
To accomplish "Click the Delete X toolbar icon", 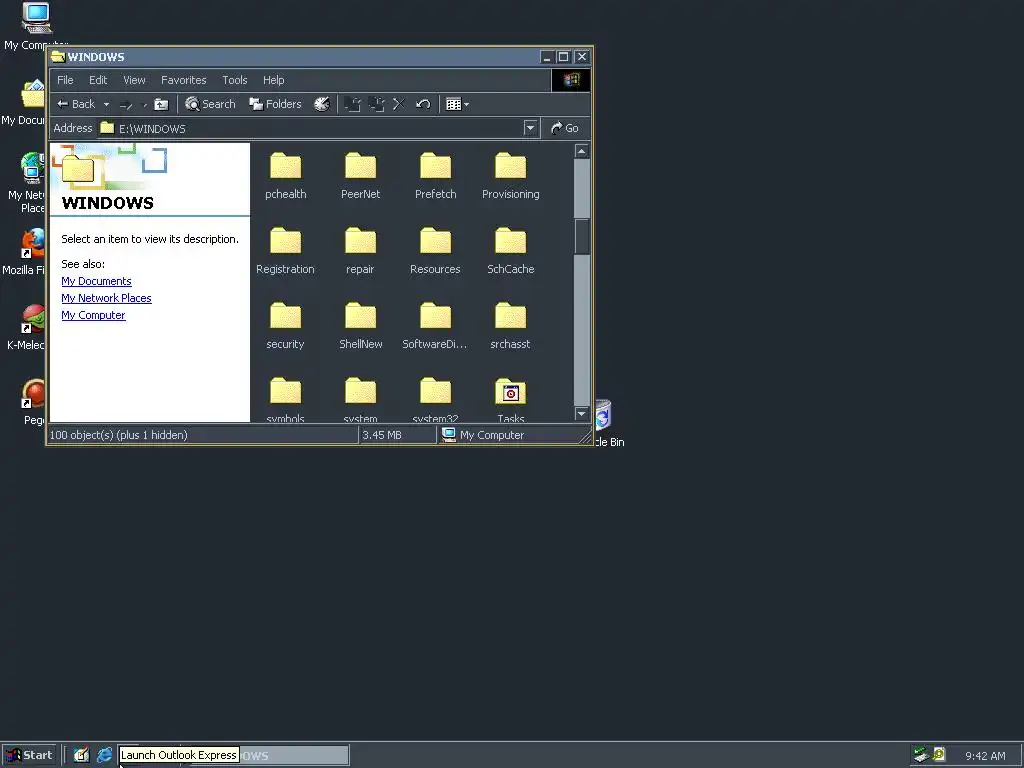I will coord(399,104).
